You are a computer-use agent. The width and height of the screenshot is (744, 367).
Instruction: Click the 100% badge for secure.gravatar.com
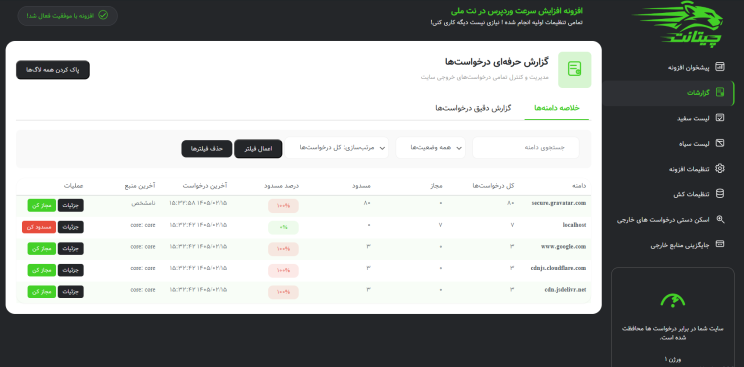(x=283, y=206)
